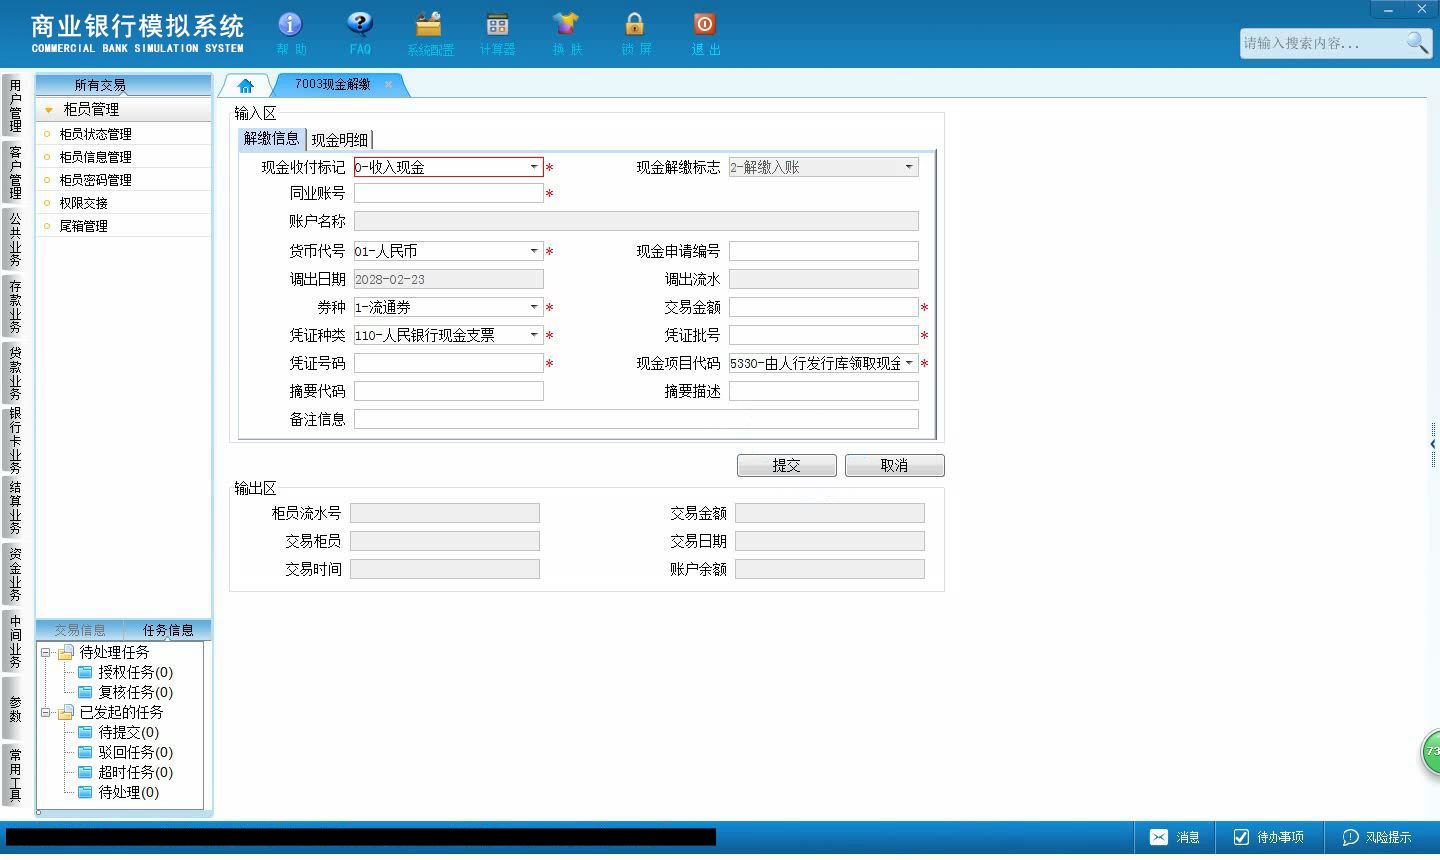Click the 锁屏 lock screen icon

pyautogui.click(x=635, y=32)
